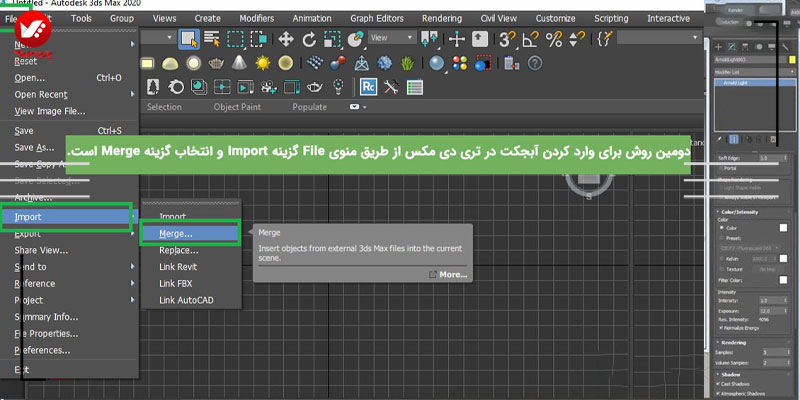Activate the Select and Scale tool
The height and width of the screenshot is (400, 800).
tap(332, 39)
